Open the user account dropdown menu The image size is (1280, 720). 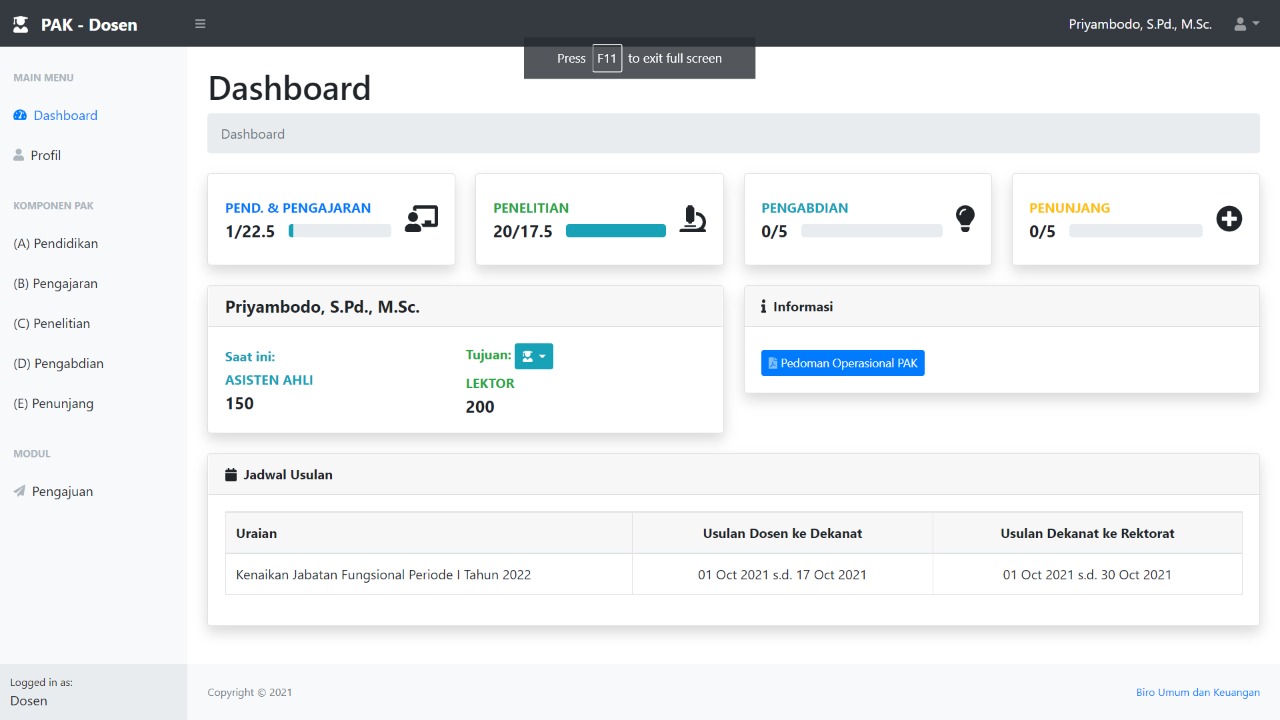pos(1246,24)
